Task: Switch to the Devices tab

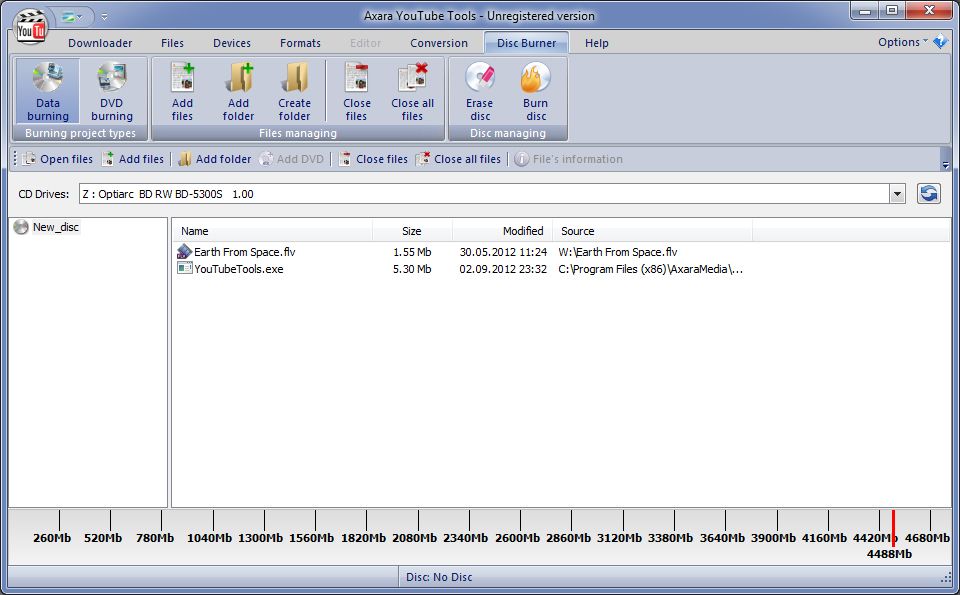Action: coord(231,43)
